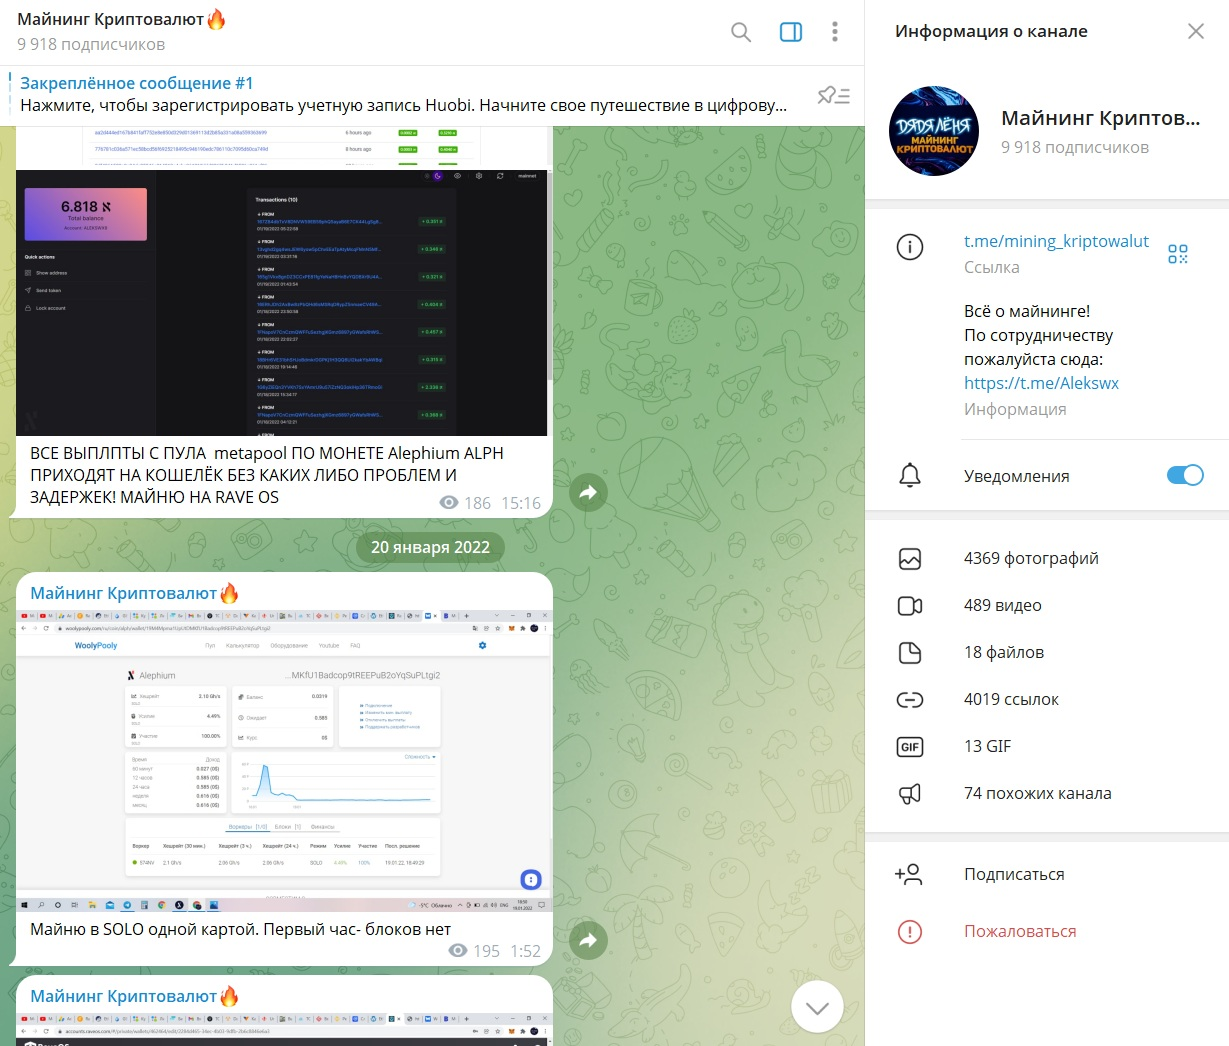This screenshot has width=1229, height=1046.
Task: Click the 1:52 message timestamp
Action: pos(525,951)
